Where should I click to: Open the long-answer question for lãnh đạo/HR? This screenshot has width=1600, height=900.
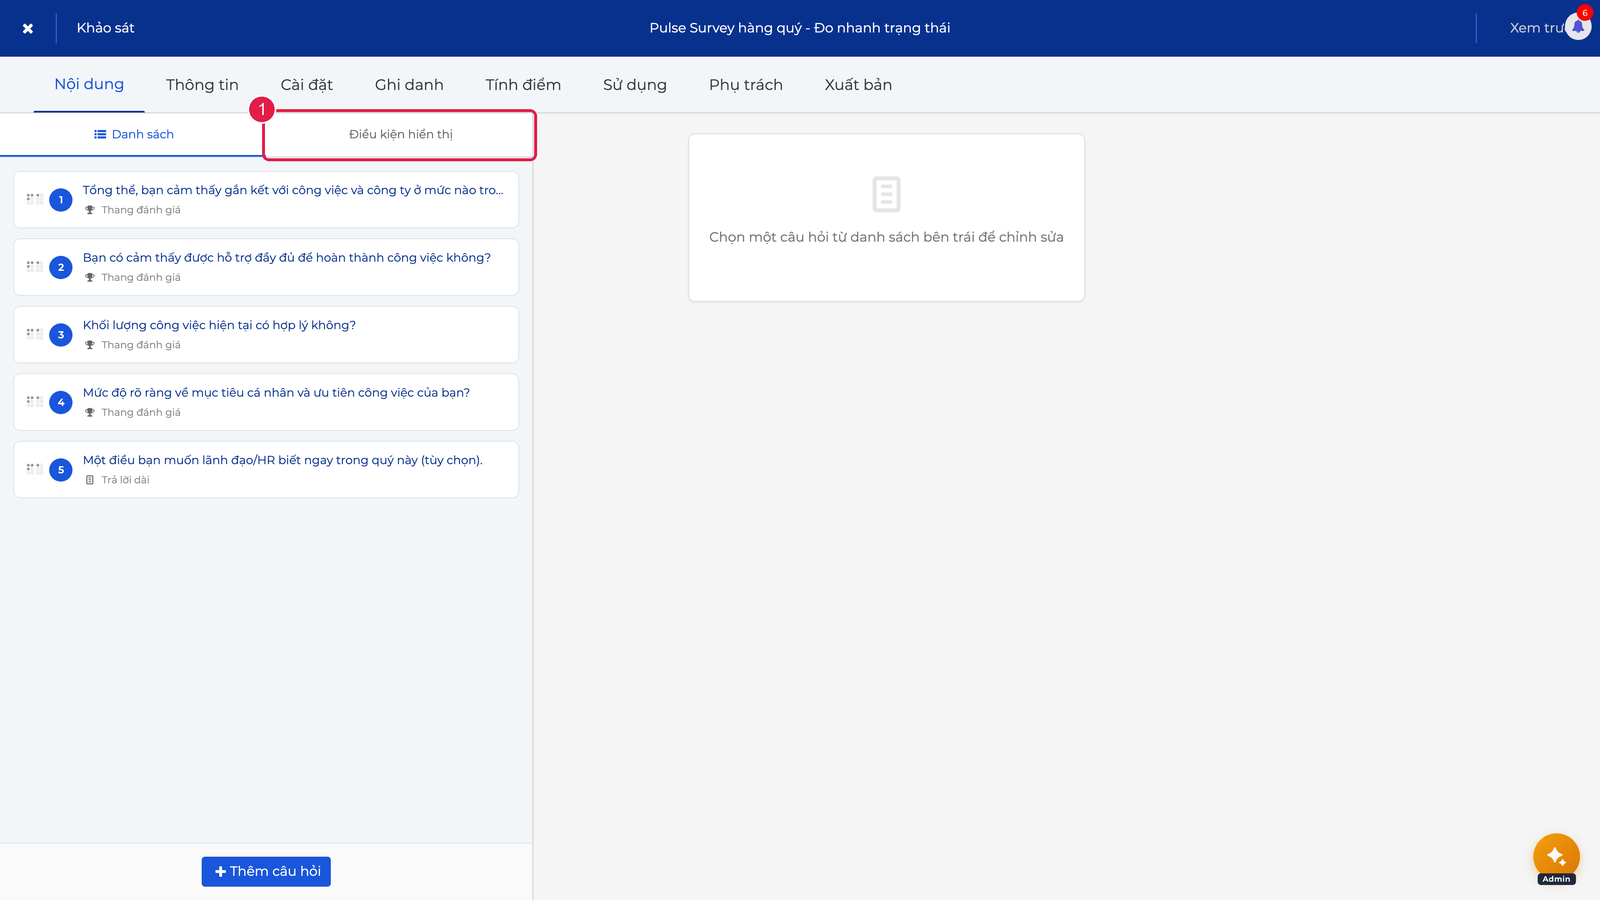266,469
